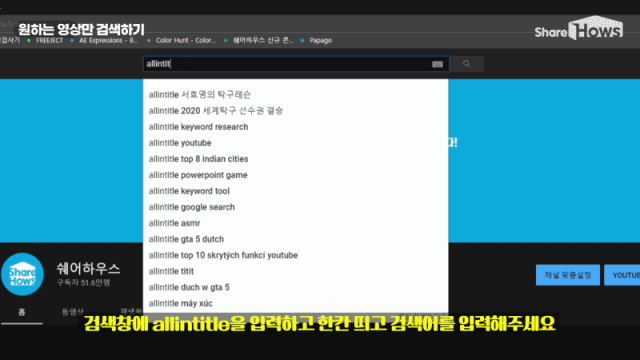Open the FREEJECT bookmark
640x360 pixels.
pos(45,40)
